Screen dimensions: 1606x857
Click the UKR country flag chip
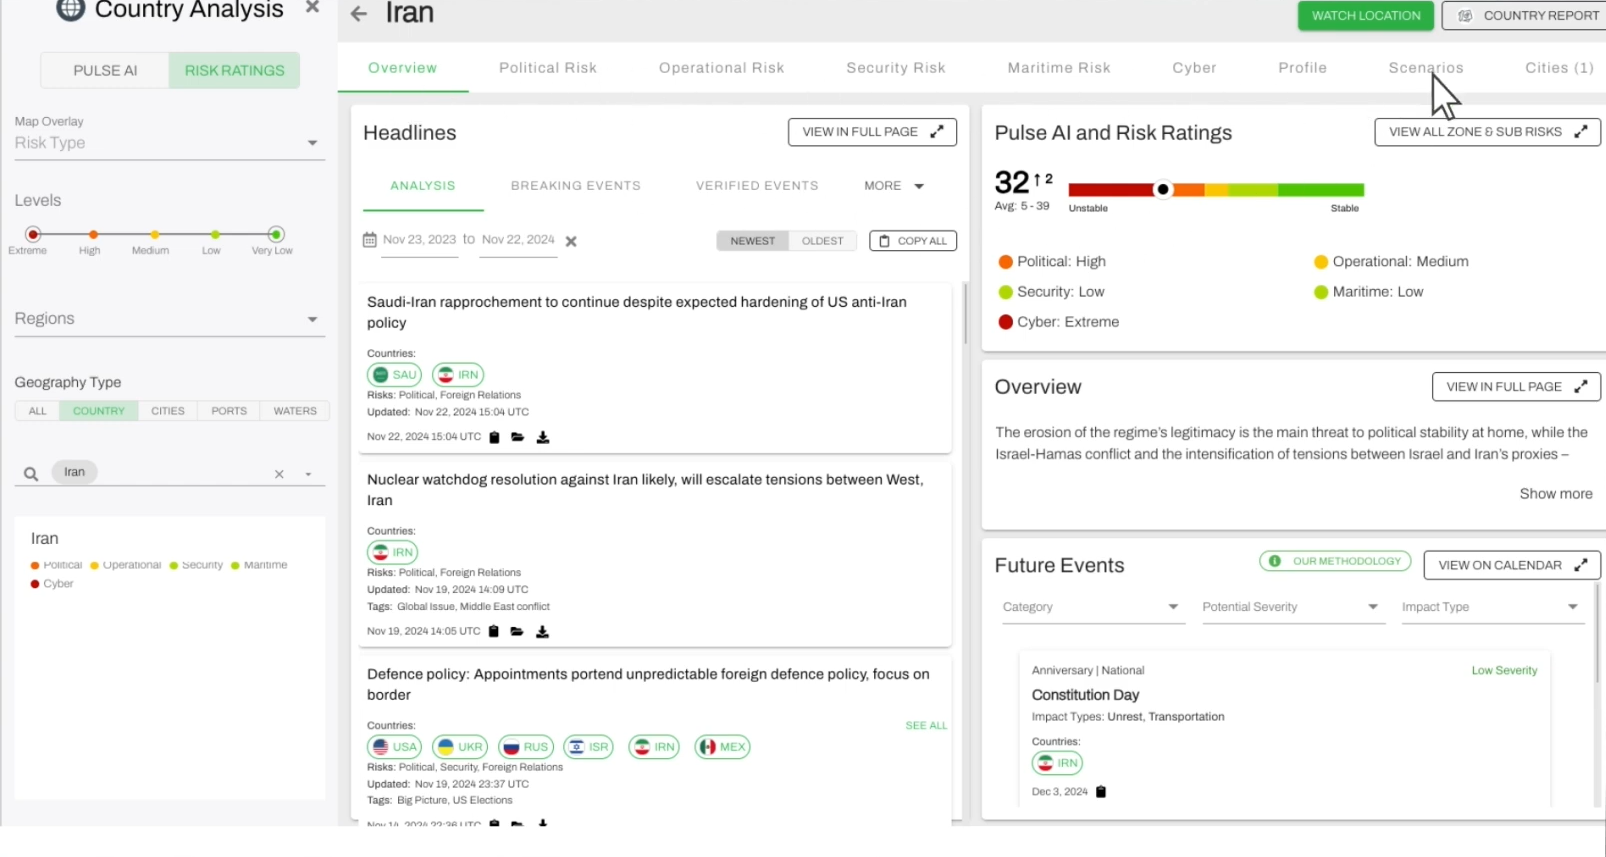[460, 747]
